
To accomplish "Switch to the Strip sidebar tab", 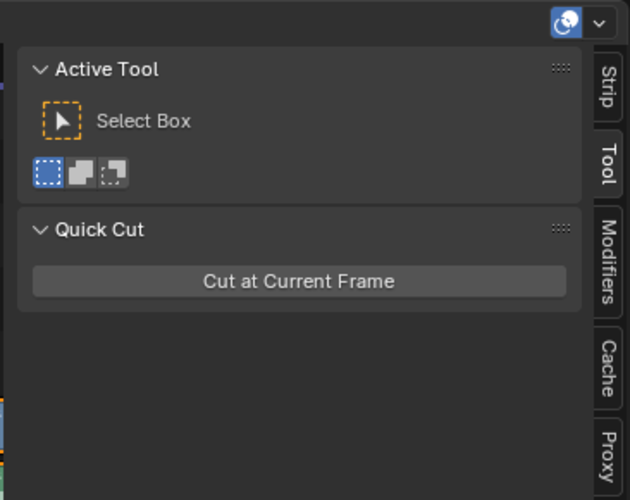I will [608, 86].
